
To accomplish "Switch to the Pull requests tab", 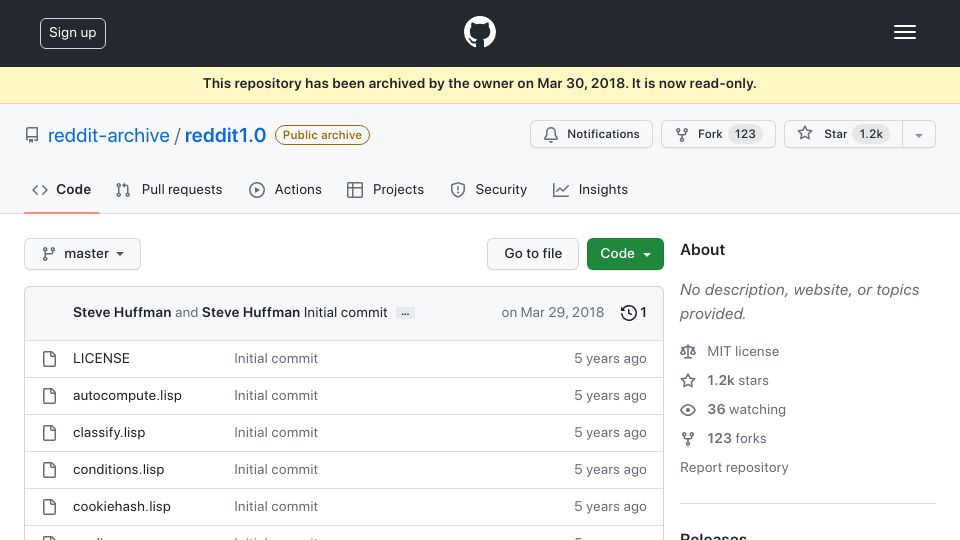I will click(169, 190).
